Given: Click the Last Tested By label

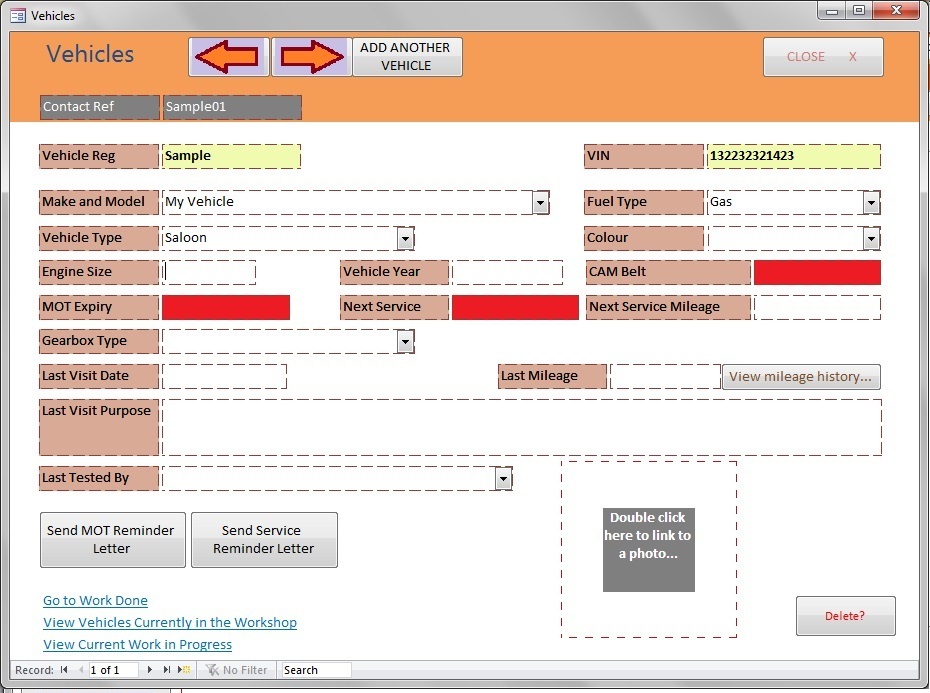Looking at the screenshot, I should [99, 478].
